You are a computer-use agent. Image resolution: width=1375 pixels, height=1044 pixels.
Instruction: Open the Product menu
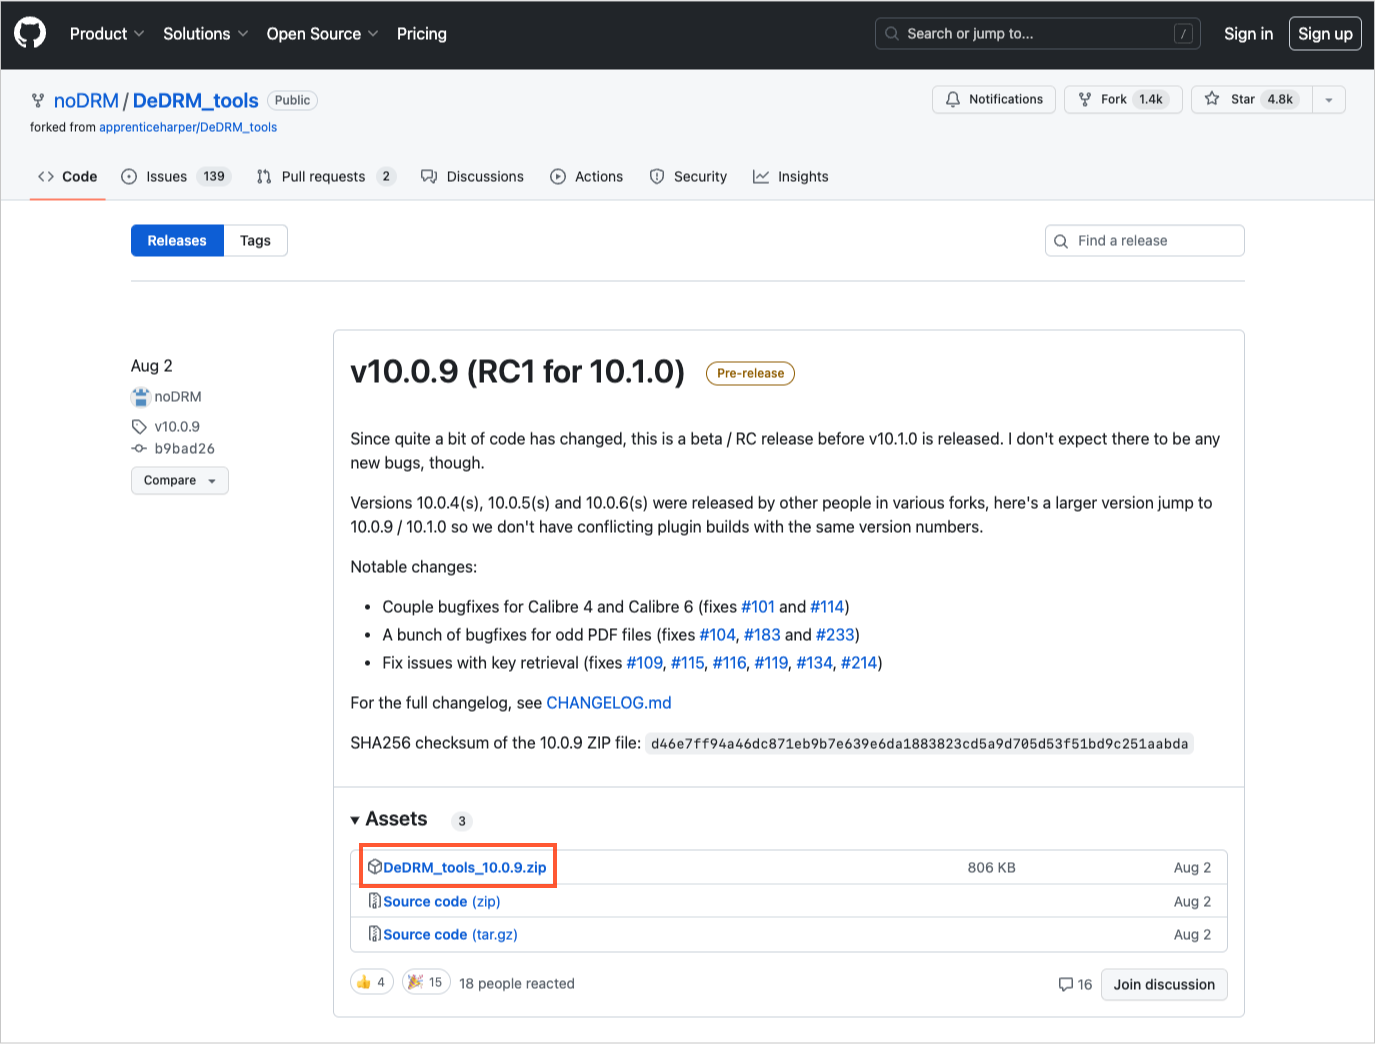point(107,34)
